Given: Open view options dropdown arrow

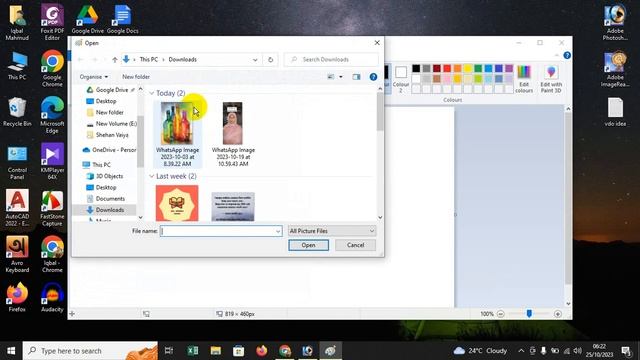Looking at the screenshot, I should click(341, 77).
